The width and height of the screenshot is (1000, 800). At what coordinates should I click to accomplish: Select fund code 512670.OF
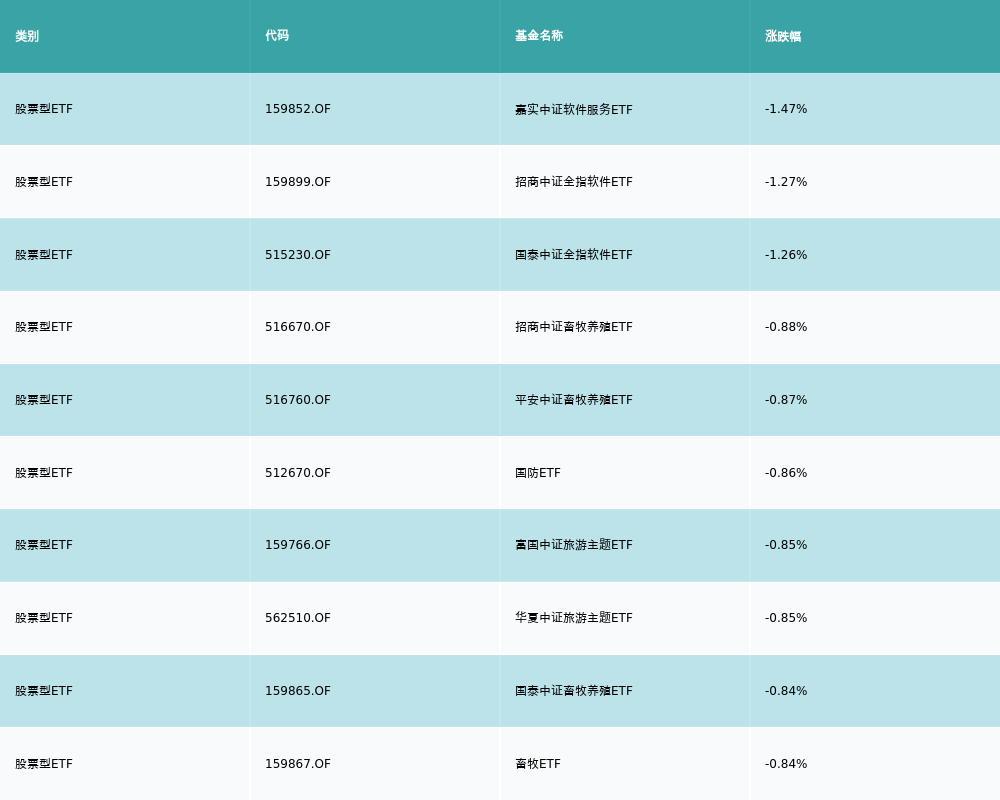point(298,473)
